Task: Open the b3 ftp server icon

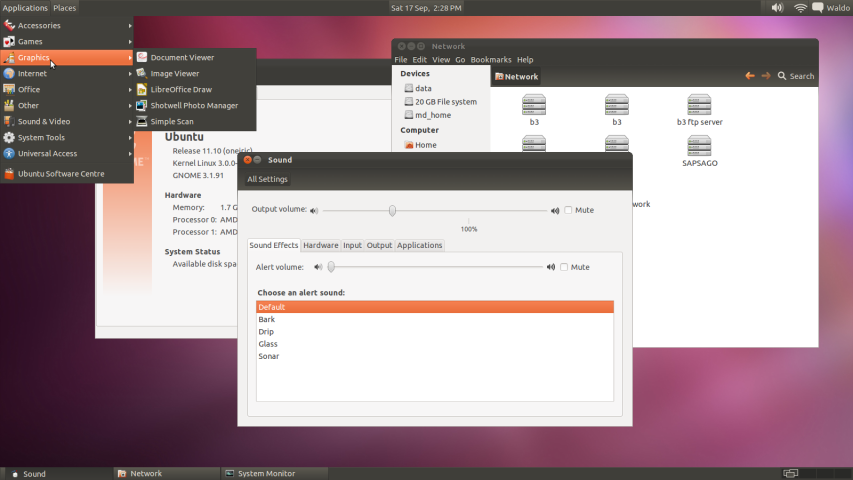Action: [x=699, y=105]
